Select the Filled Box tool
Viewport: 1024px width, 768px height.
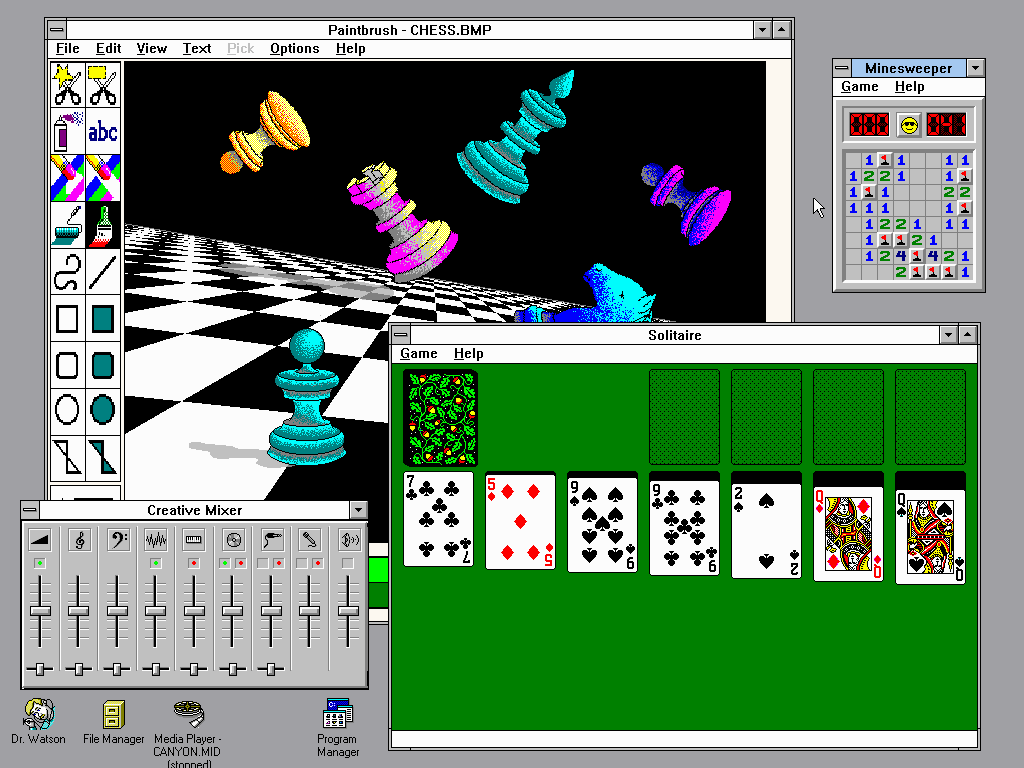click(x=103, y=318)
